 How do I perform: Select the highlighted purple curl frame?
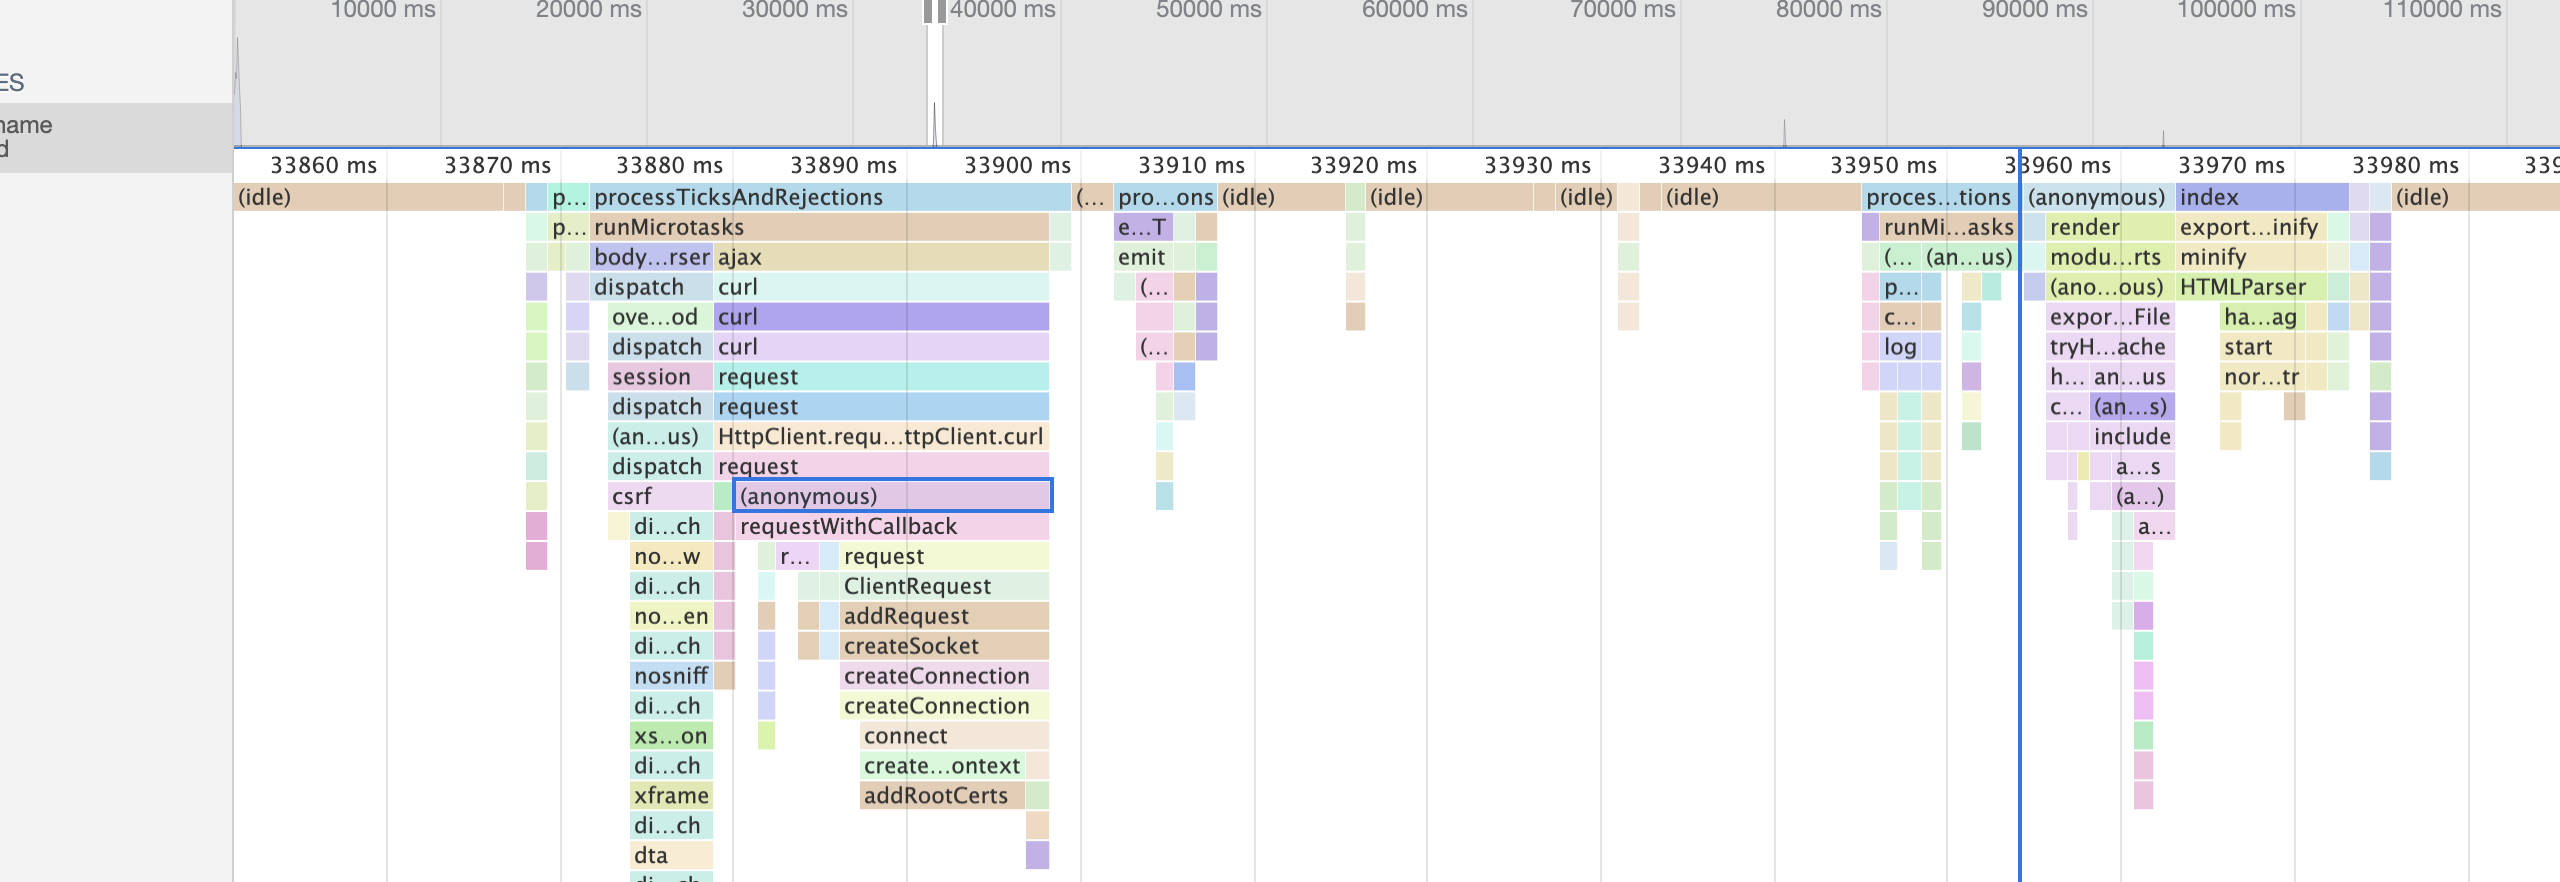(881, 317)
